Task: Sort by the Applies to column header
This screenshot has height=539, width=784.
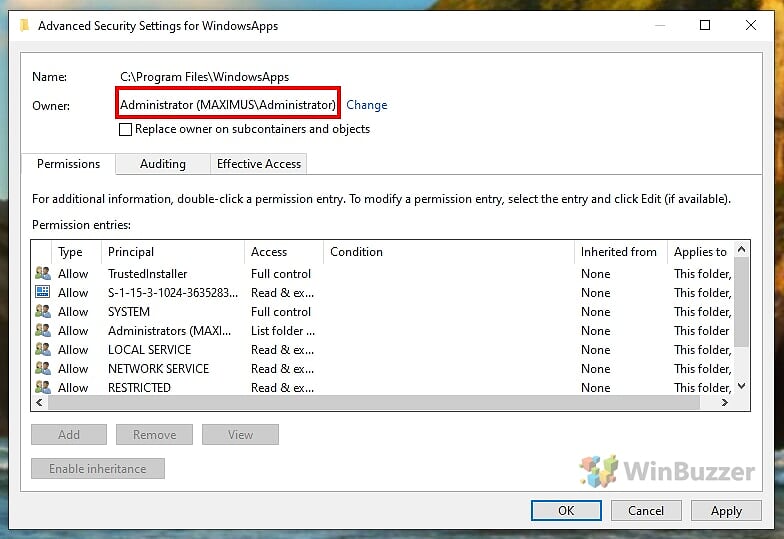Action: pos(700,252)
